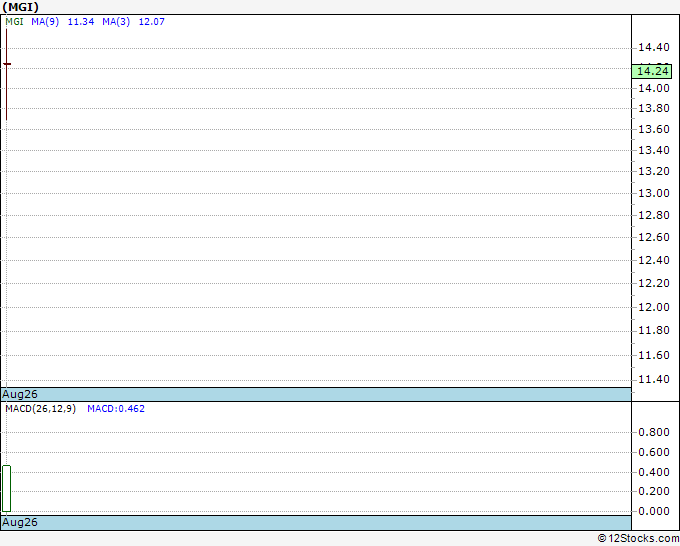
Task: Click the 11.40 price axis label
Action: coord(654,379)
